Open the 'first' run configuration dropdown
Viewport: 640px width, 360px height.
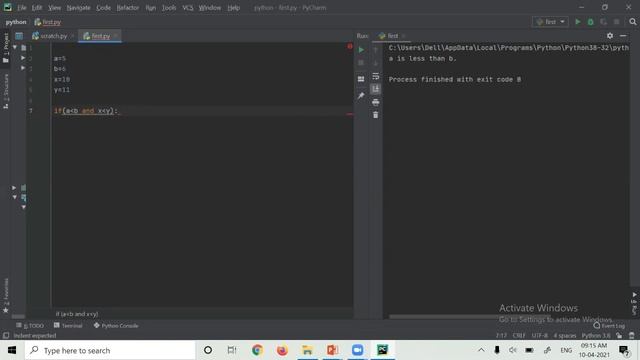pos(550,22)
